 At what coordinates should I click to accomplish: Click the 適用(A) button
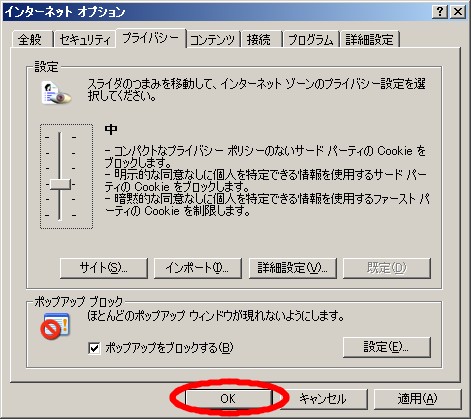click(x=418, y=399)
